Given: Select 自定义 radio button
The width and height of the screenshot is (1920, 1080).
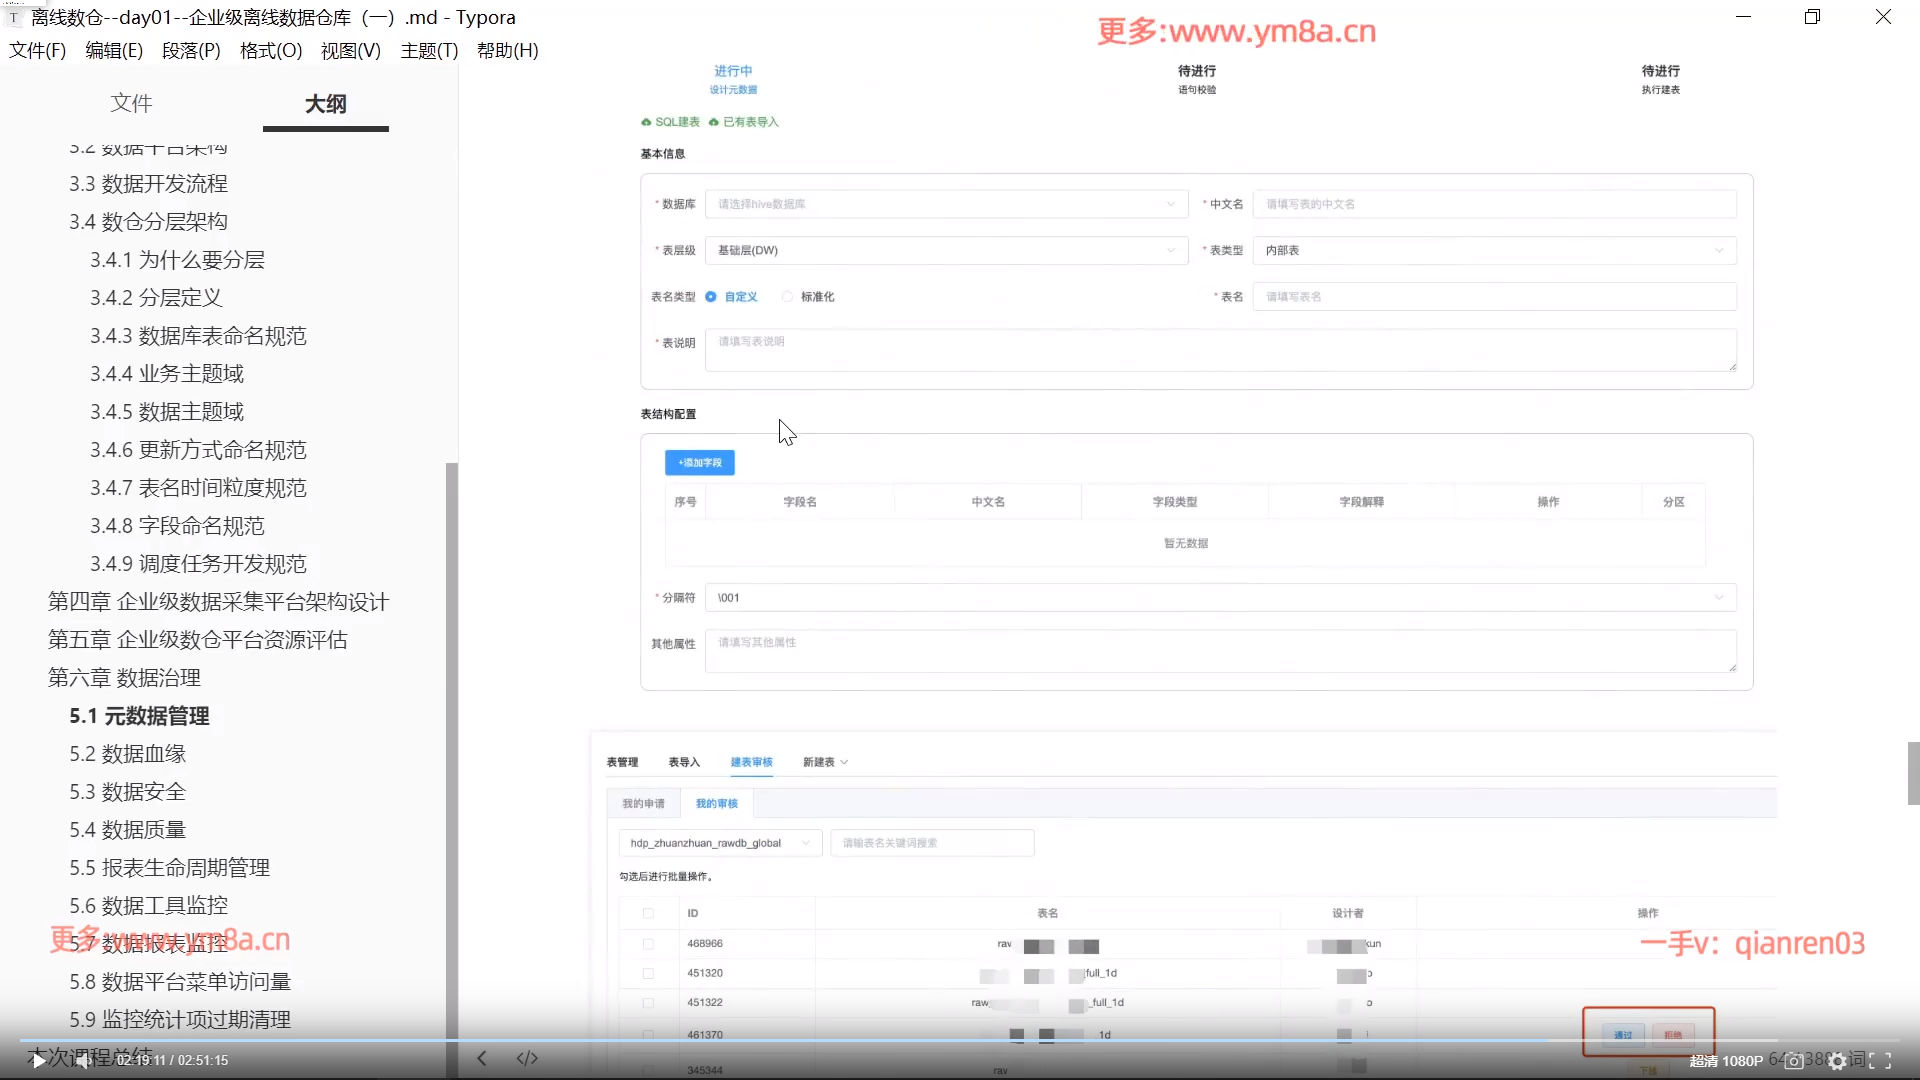Looking at the screenshot, I should [711, 297].
